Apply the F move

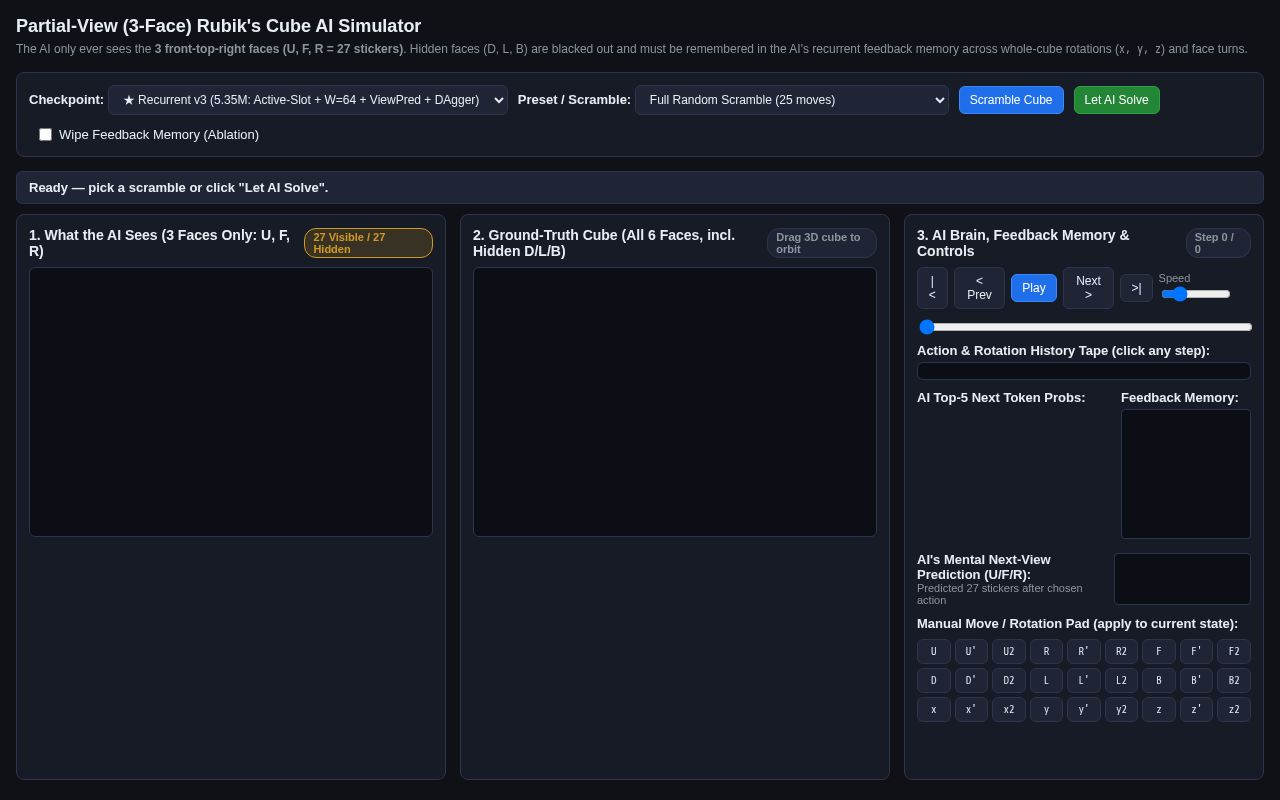[1159, 652]
